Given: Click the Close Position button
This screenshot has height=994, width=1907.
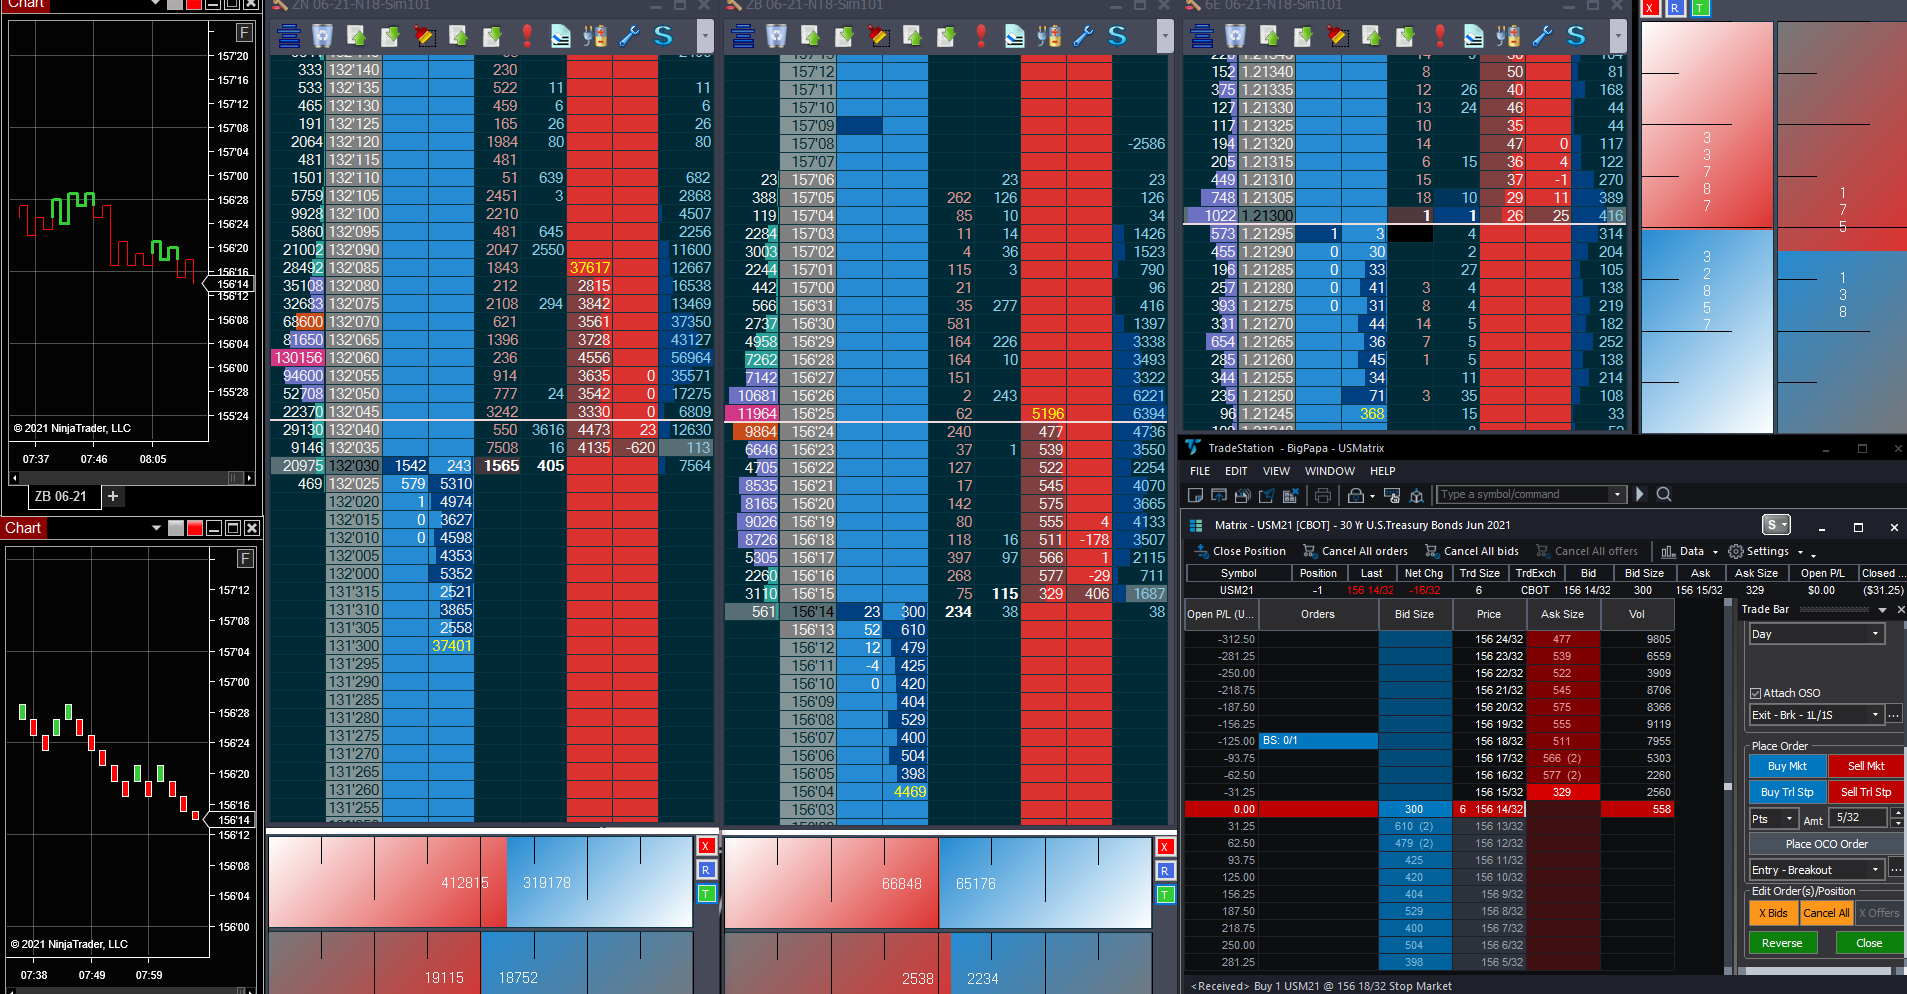Looking at the screenshot, I should 1240,551.
